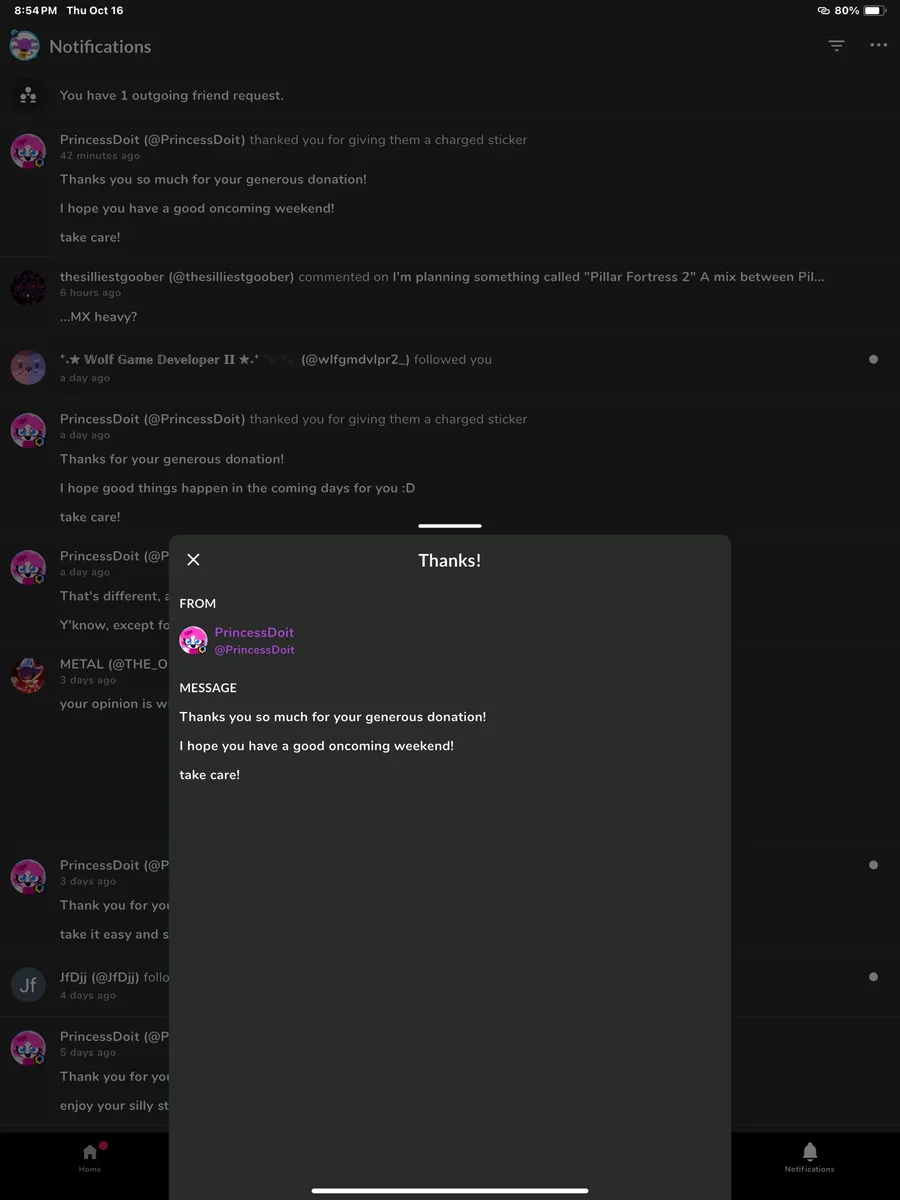
Task: Tap the JfDjj initials avatar
Action: pyautogui.click(x=28, y=985)
